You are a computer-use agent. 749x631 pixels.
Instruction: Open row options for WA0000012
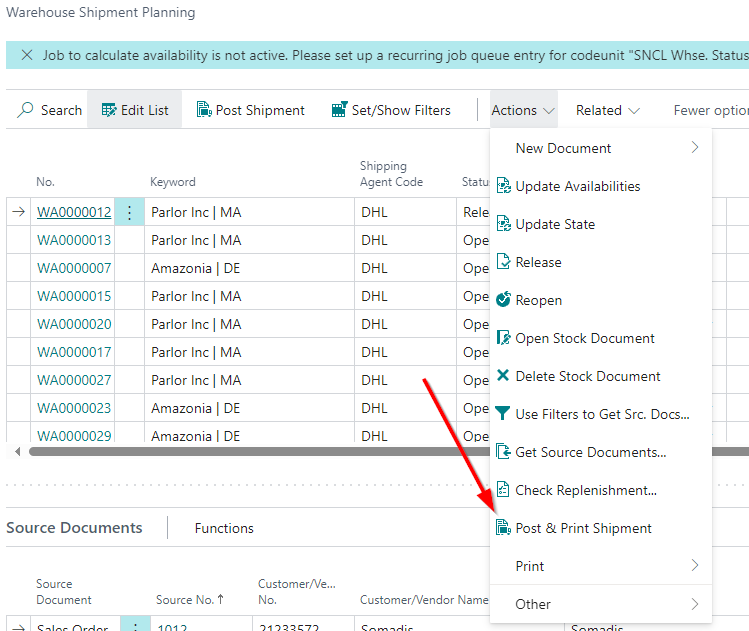coord(130,212)
